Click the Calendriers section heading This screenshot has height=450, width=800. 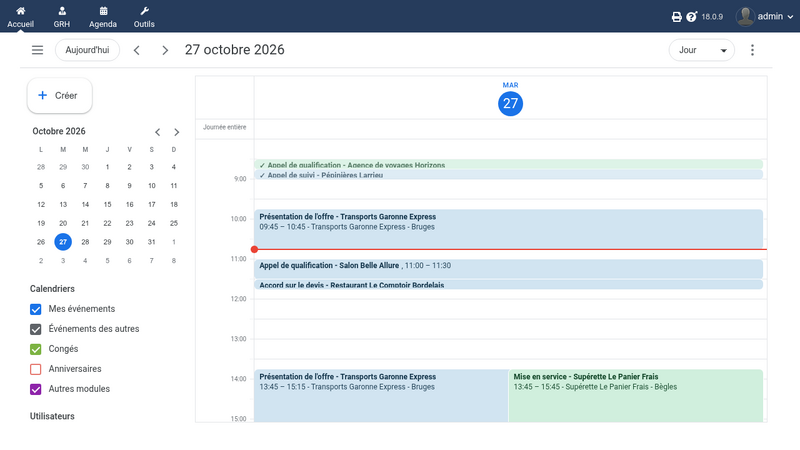(x=52, y=289)
